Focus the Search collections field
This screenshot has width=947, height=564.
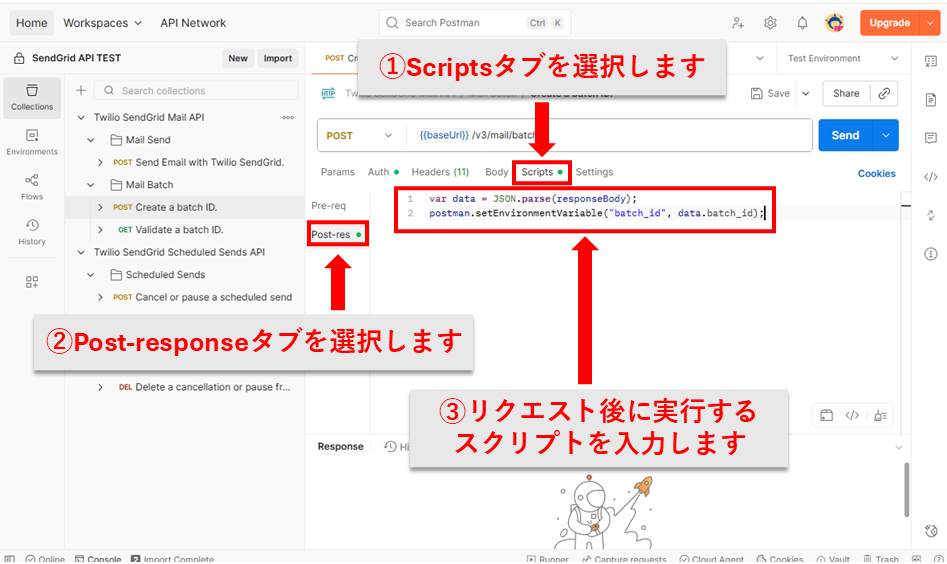coord(196,91)
